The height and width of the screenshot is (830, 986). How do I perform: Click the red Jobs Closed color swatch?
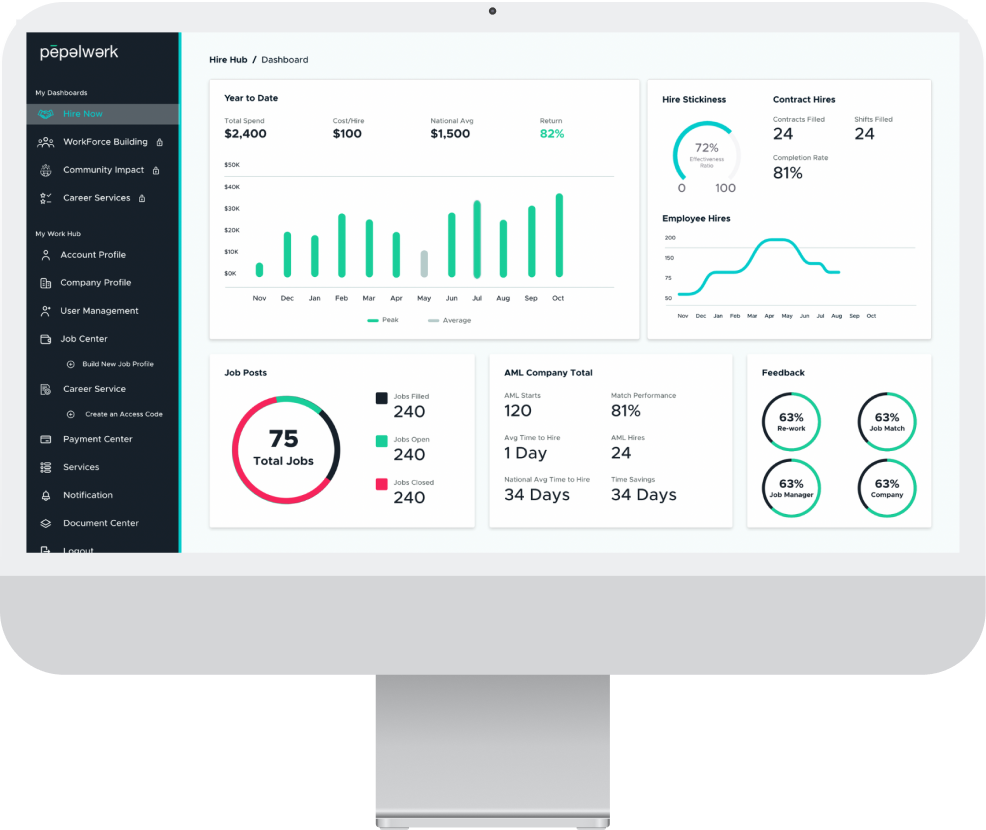click(381, 484)
